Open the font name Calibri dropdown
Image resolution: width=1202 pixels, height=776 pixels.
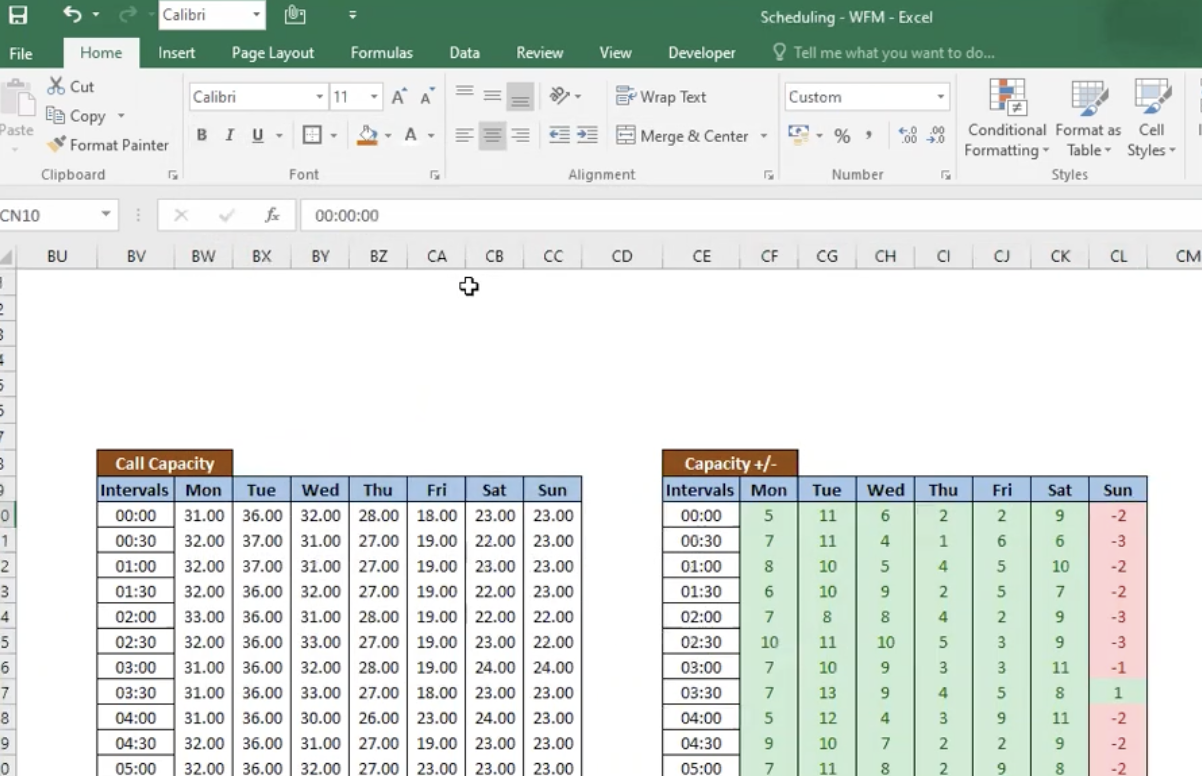(x=320, y=97)
